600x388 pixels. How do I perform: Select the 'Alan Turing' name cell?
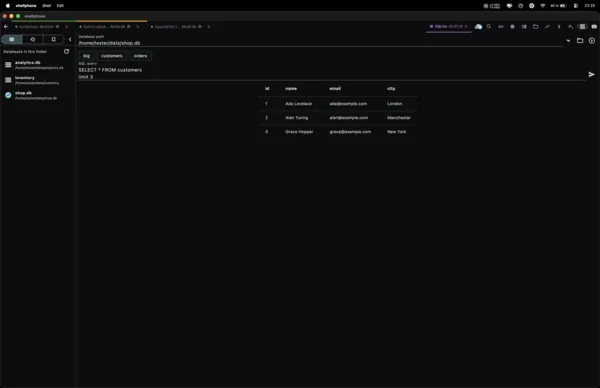(297, 118)
